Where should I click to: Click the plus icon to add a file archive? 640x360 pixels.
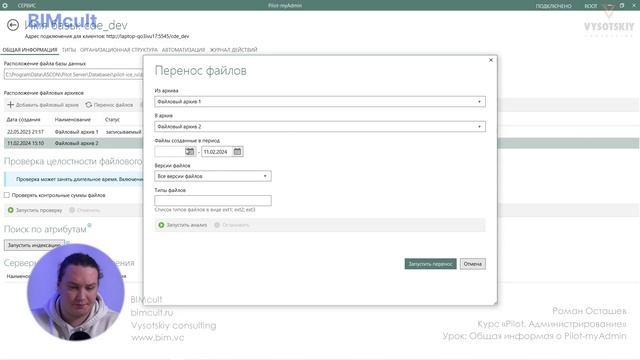tap(11, 105)
